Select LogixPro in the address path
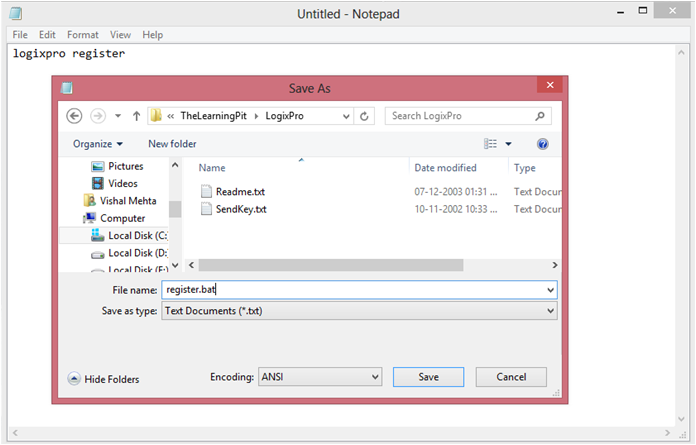 (285, 116)
